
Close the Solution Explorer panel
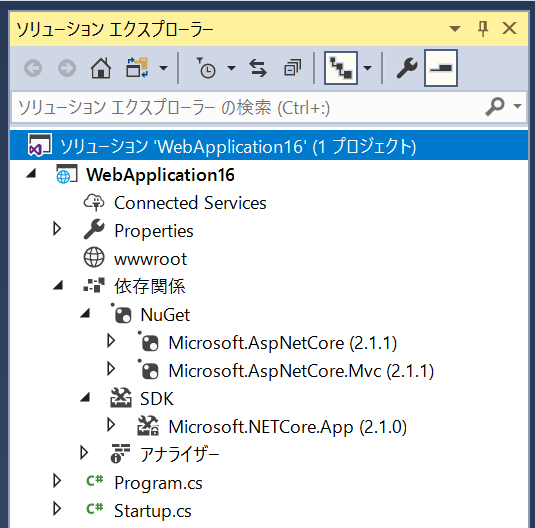509,28
